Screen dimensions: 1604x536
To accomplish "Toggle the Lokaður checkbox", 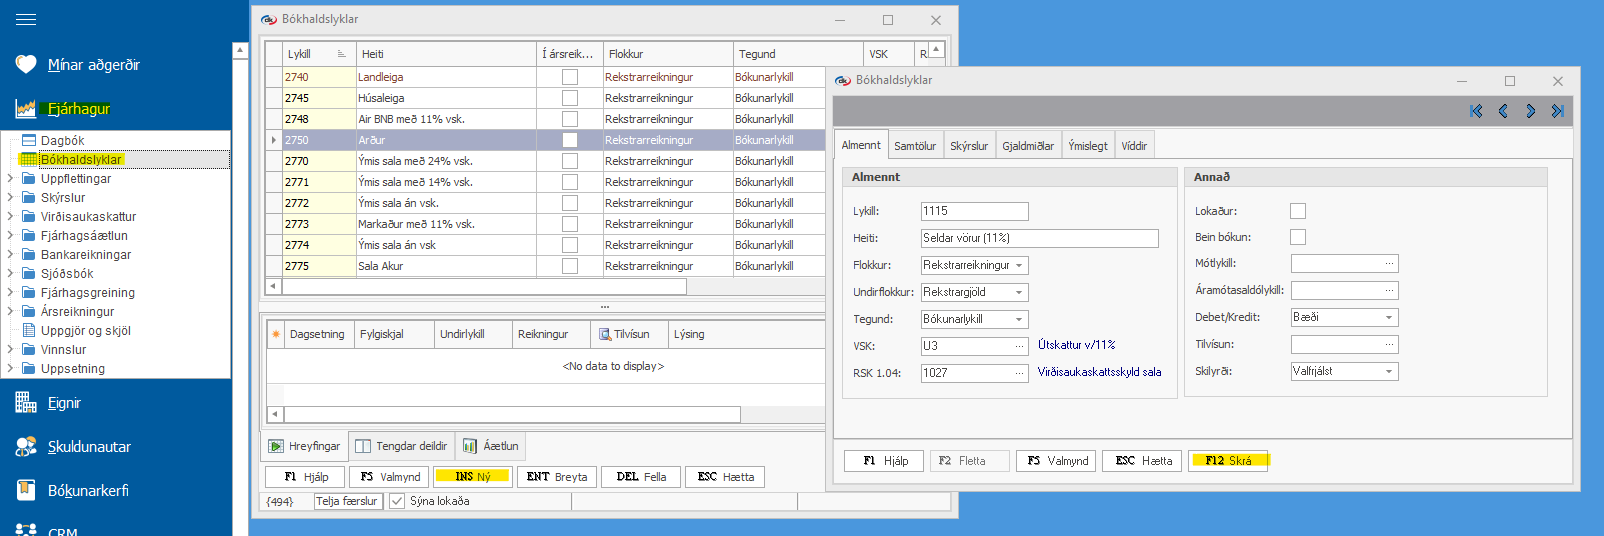I will pos(1298,211).
